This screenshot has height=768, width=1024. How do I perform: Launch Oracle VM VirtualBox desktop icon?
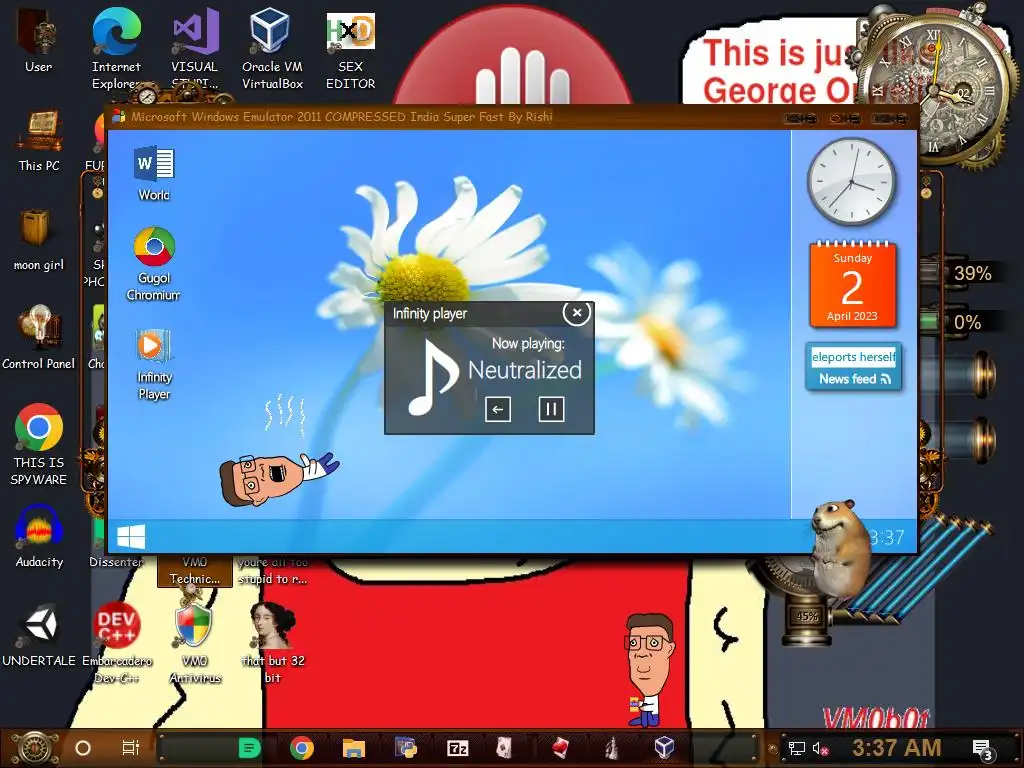[272, 48]
